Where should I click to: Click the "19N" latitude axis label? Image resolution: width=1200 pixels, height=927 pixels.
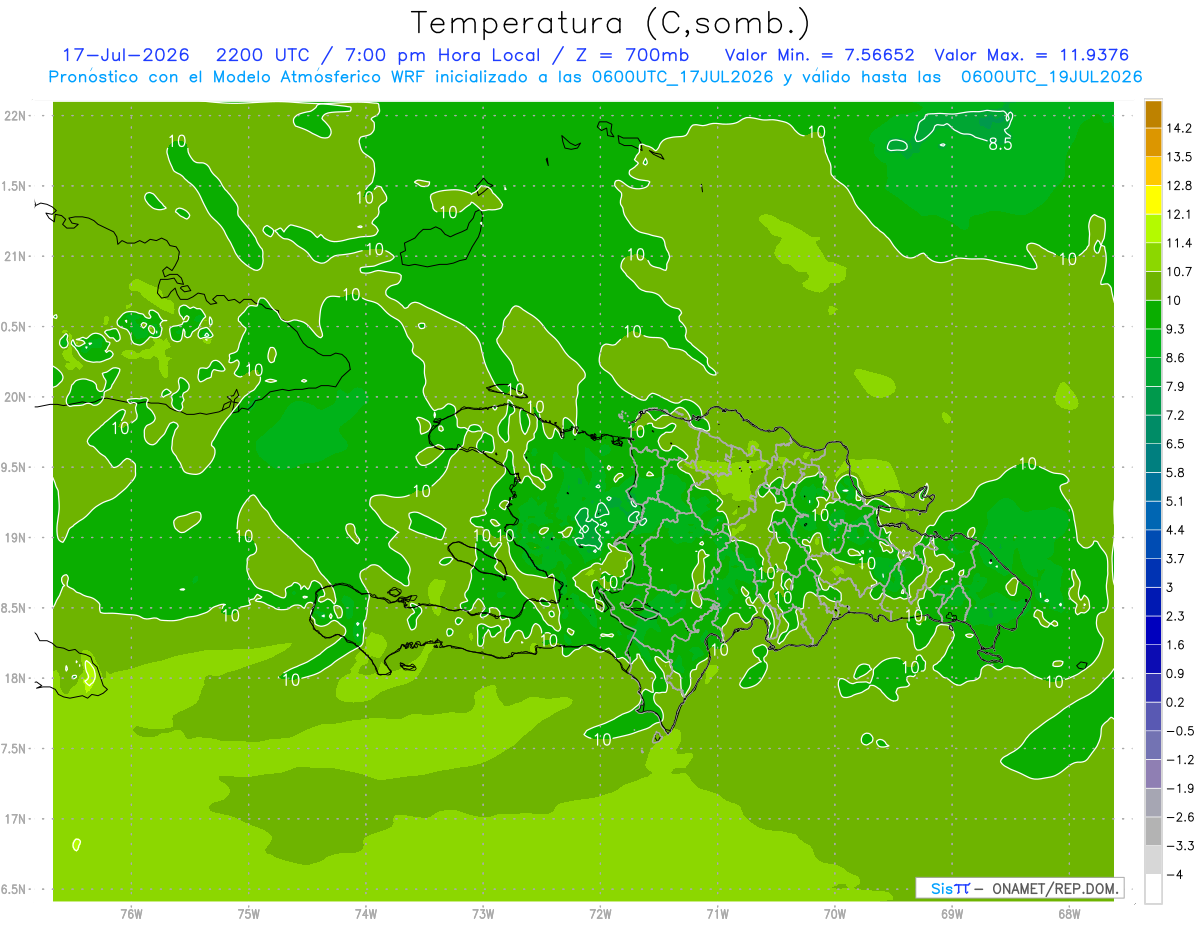16,538
